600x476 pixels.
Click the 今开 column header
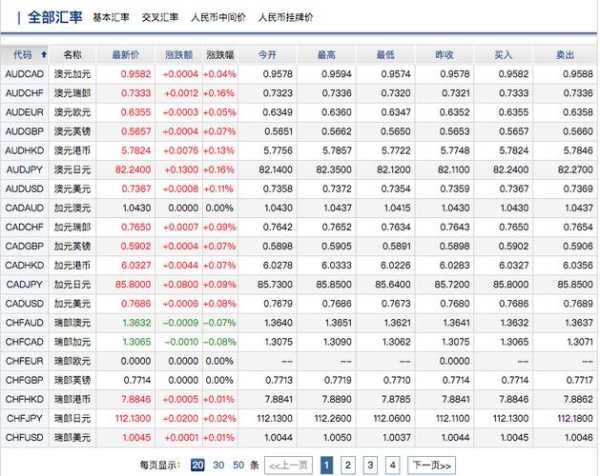[268, 54]
